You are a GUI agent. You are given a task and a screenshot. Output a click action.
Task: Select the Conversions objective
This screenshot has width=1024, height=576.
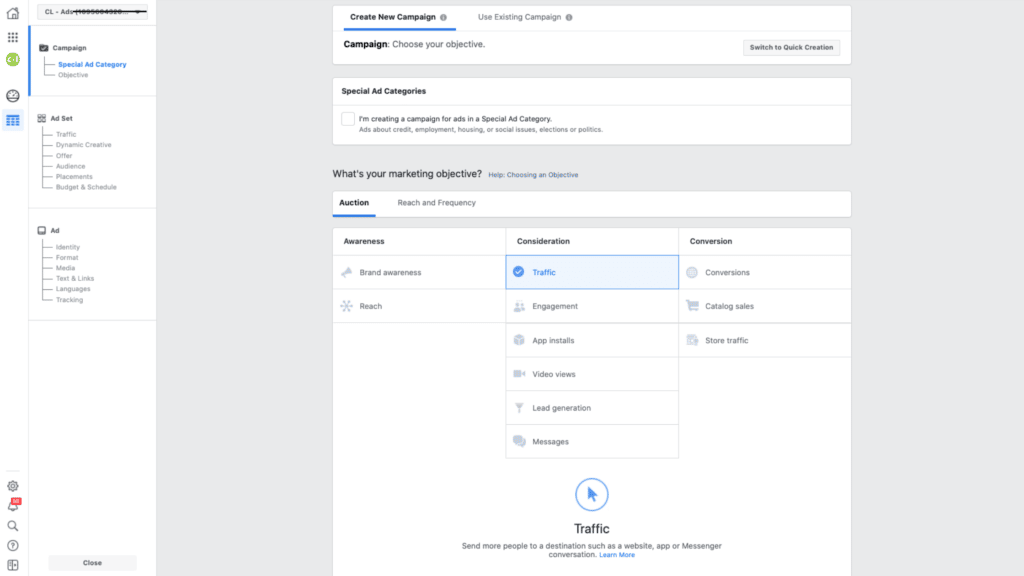727,272
